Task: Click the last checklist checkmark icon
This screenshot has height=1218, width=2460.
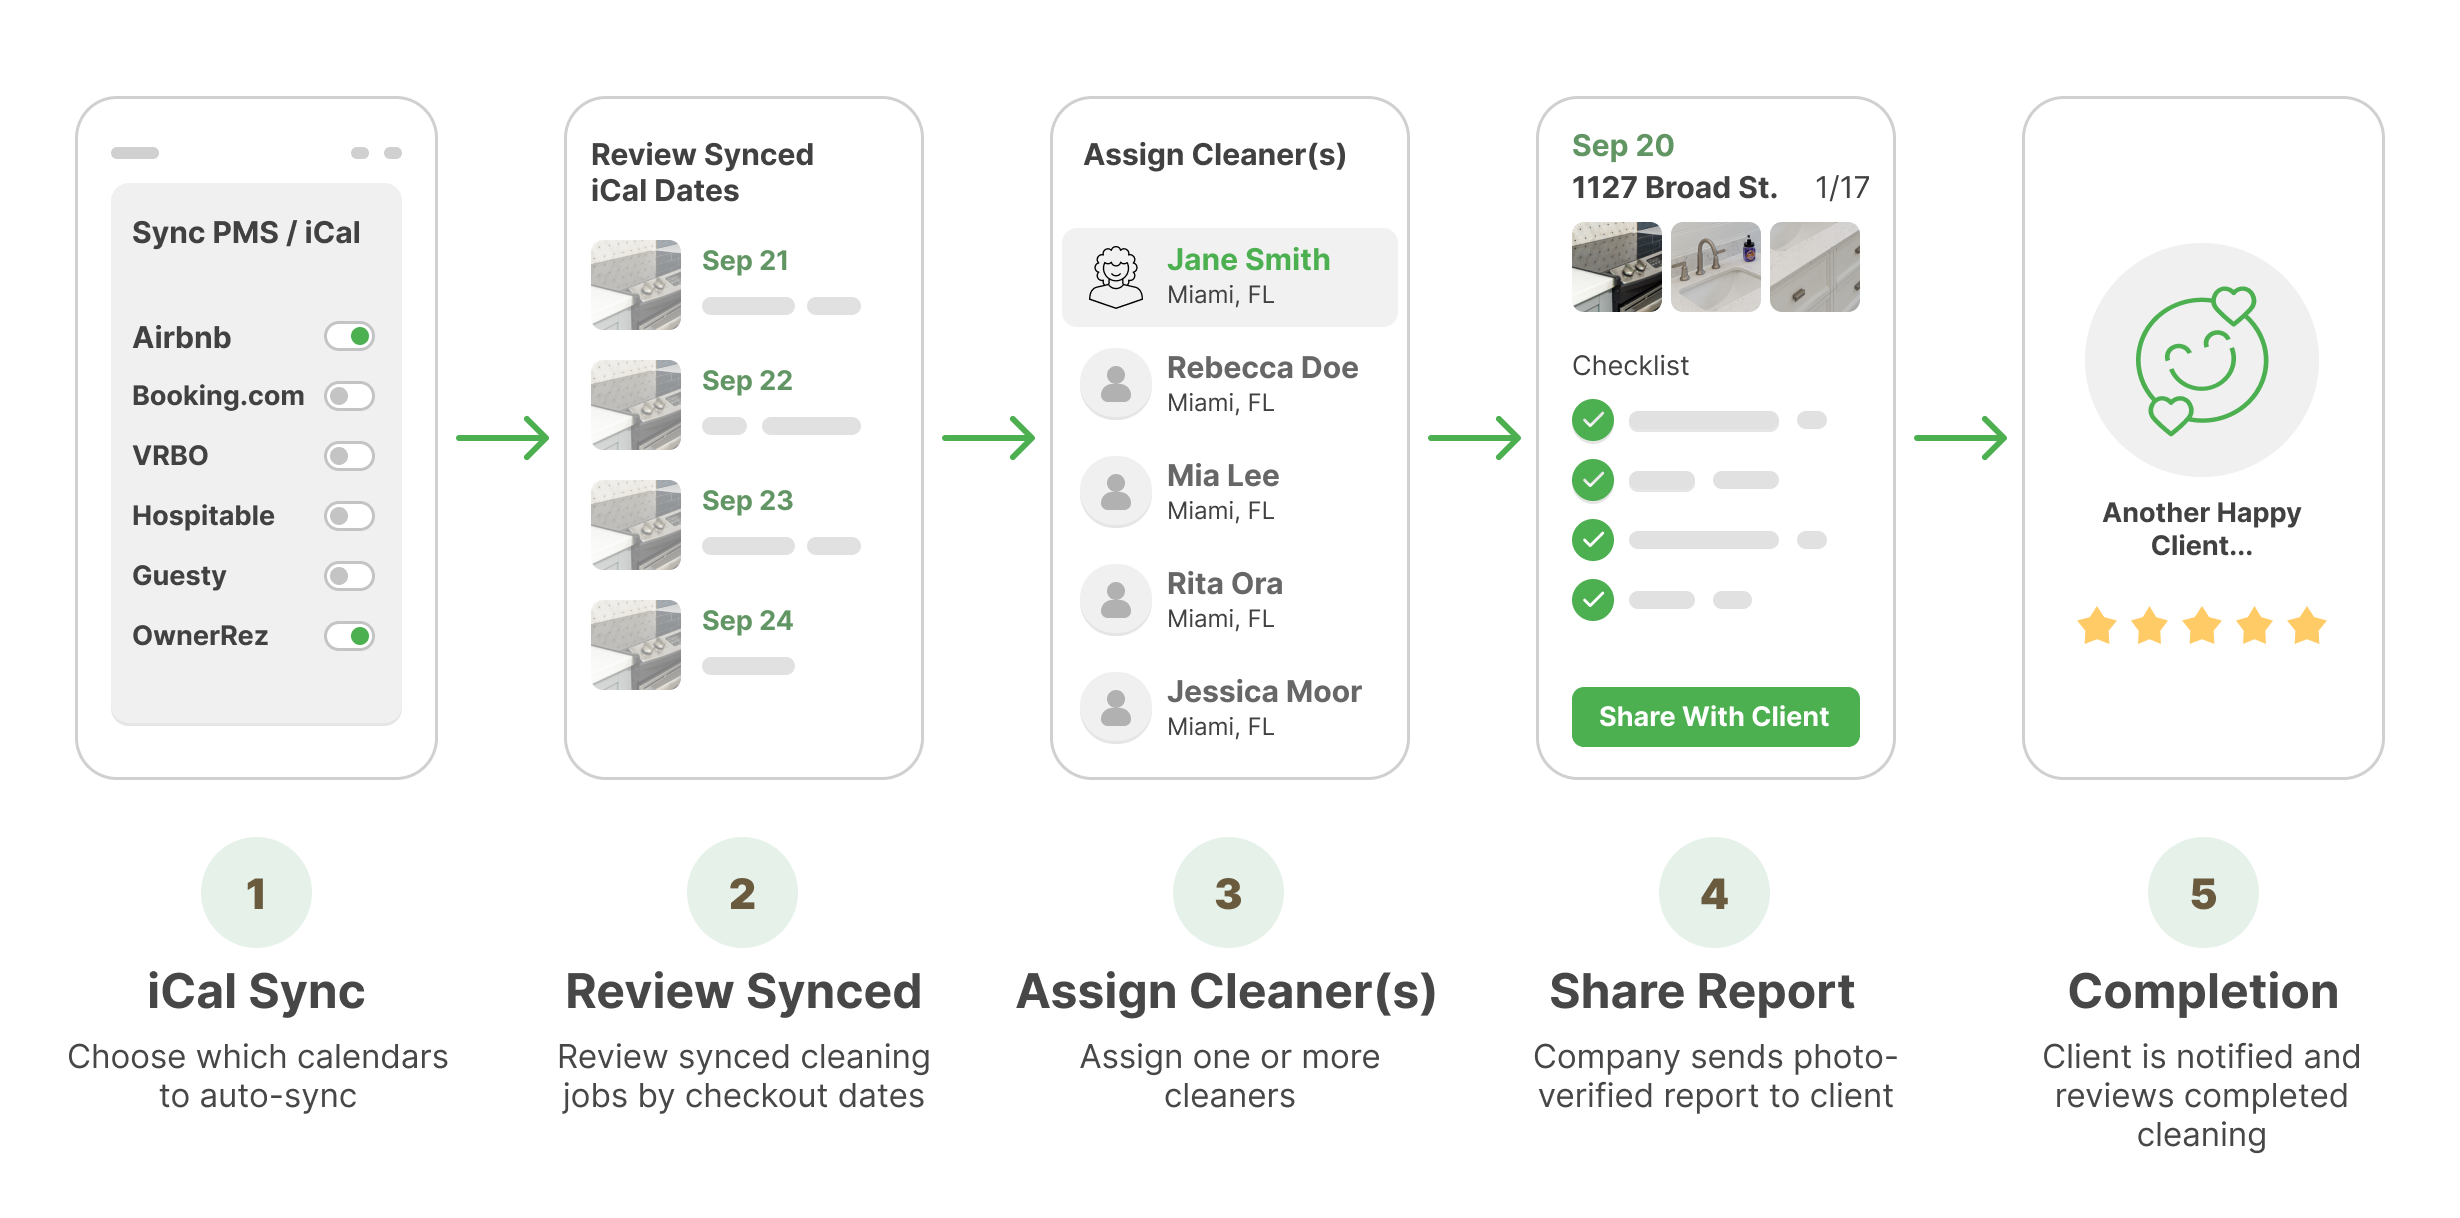Action: tap(1592, 600)
